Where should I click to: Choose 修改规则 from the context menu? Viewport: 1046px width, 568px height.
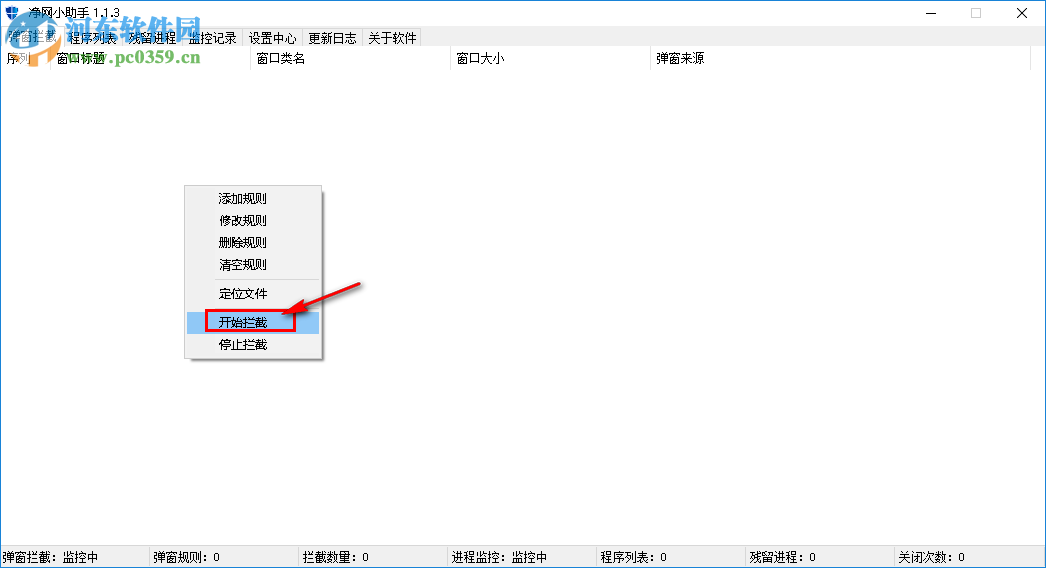pyautogui.click(x=253, y=220)
